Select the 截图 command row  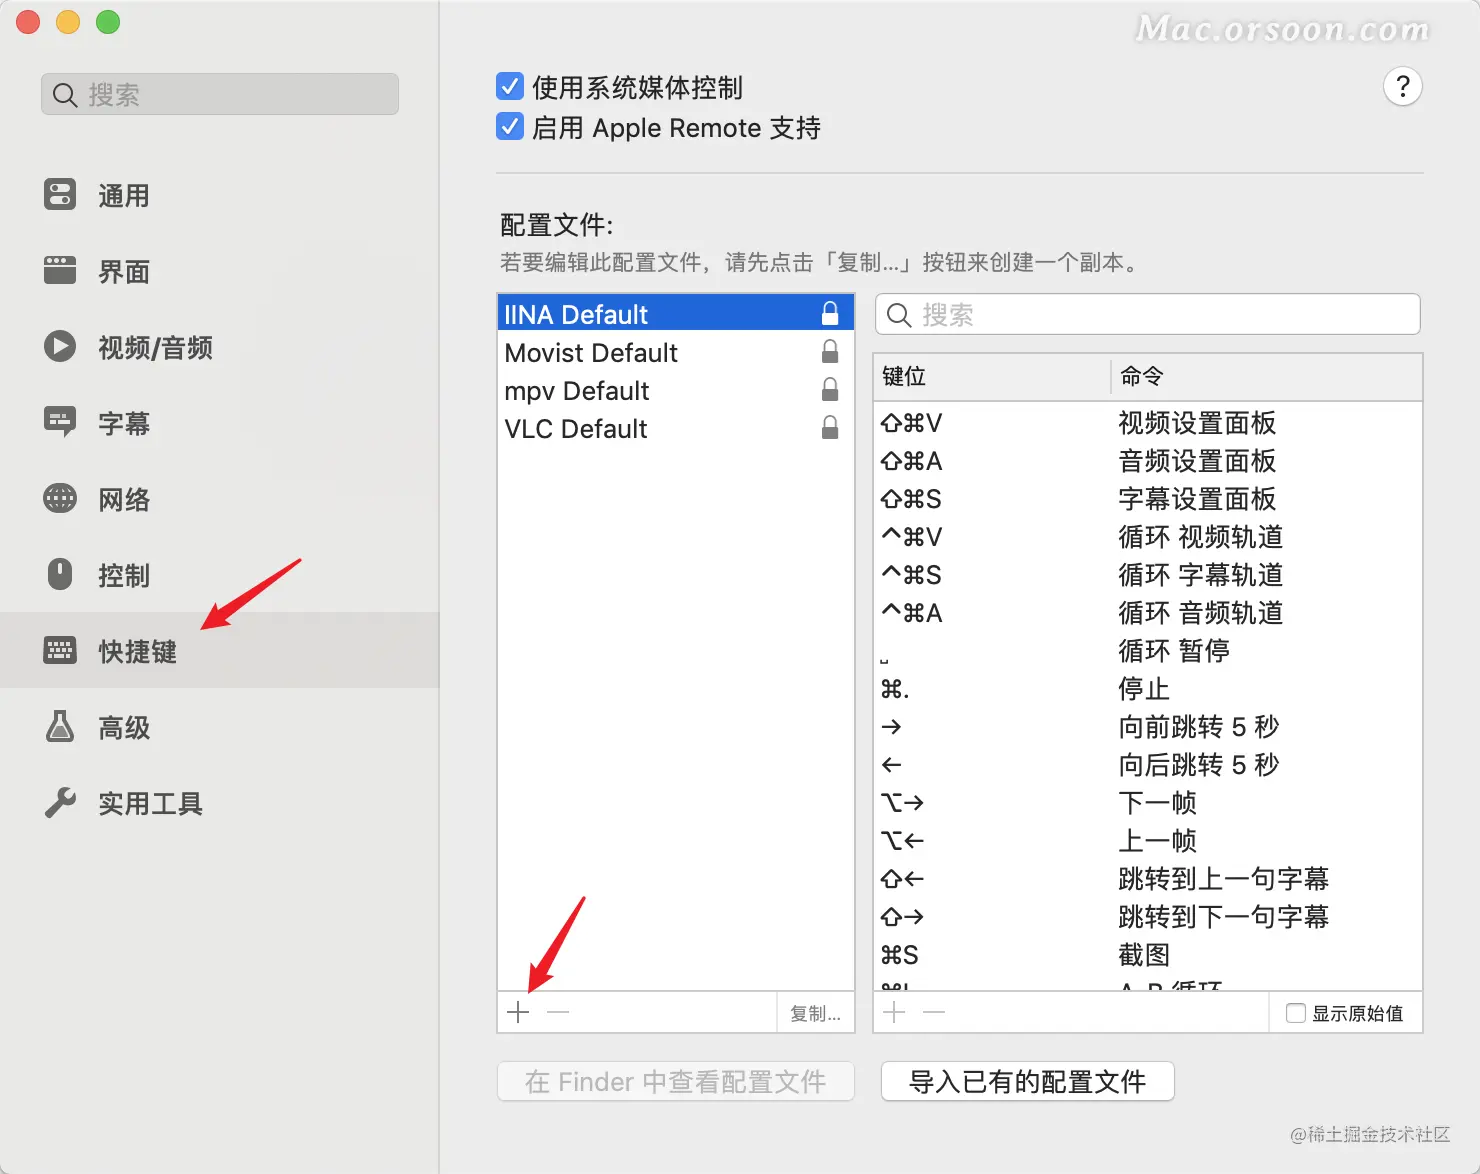pos(1148,955)
